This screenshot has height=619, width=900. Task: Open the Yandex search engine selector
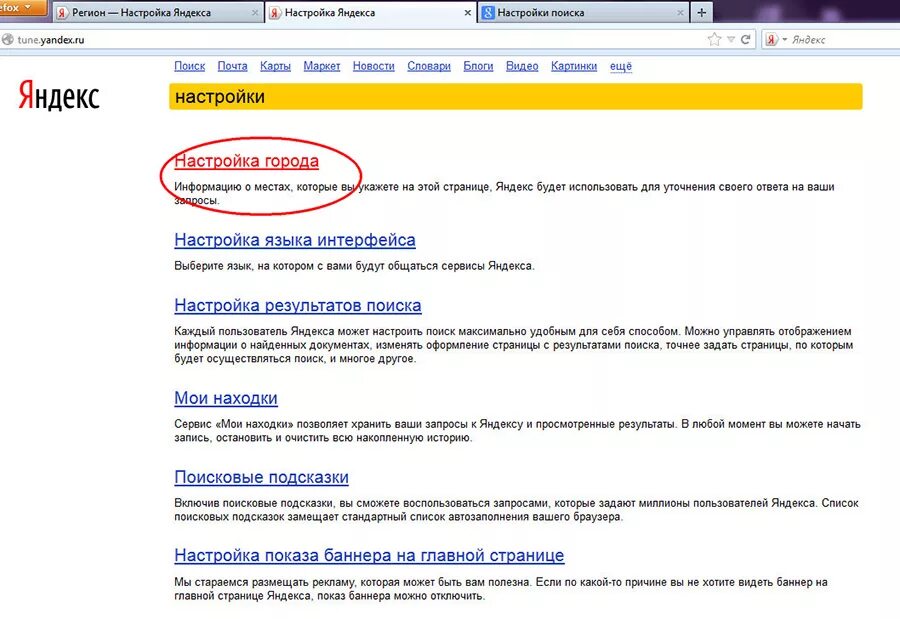pyautogui.click(x=776, y=40)
